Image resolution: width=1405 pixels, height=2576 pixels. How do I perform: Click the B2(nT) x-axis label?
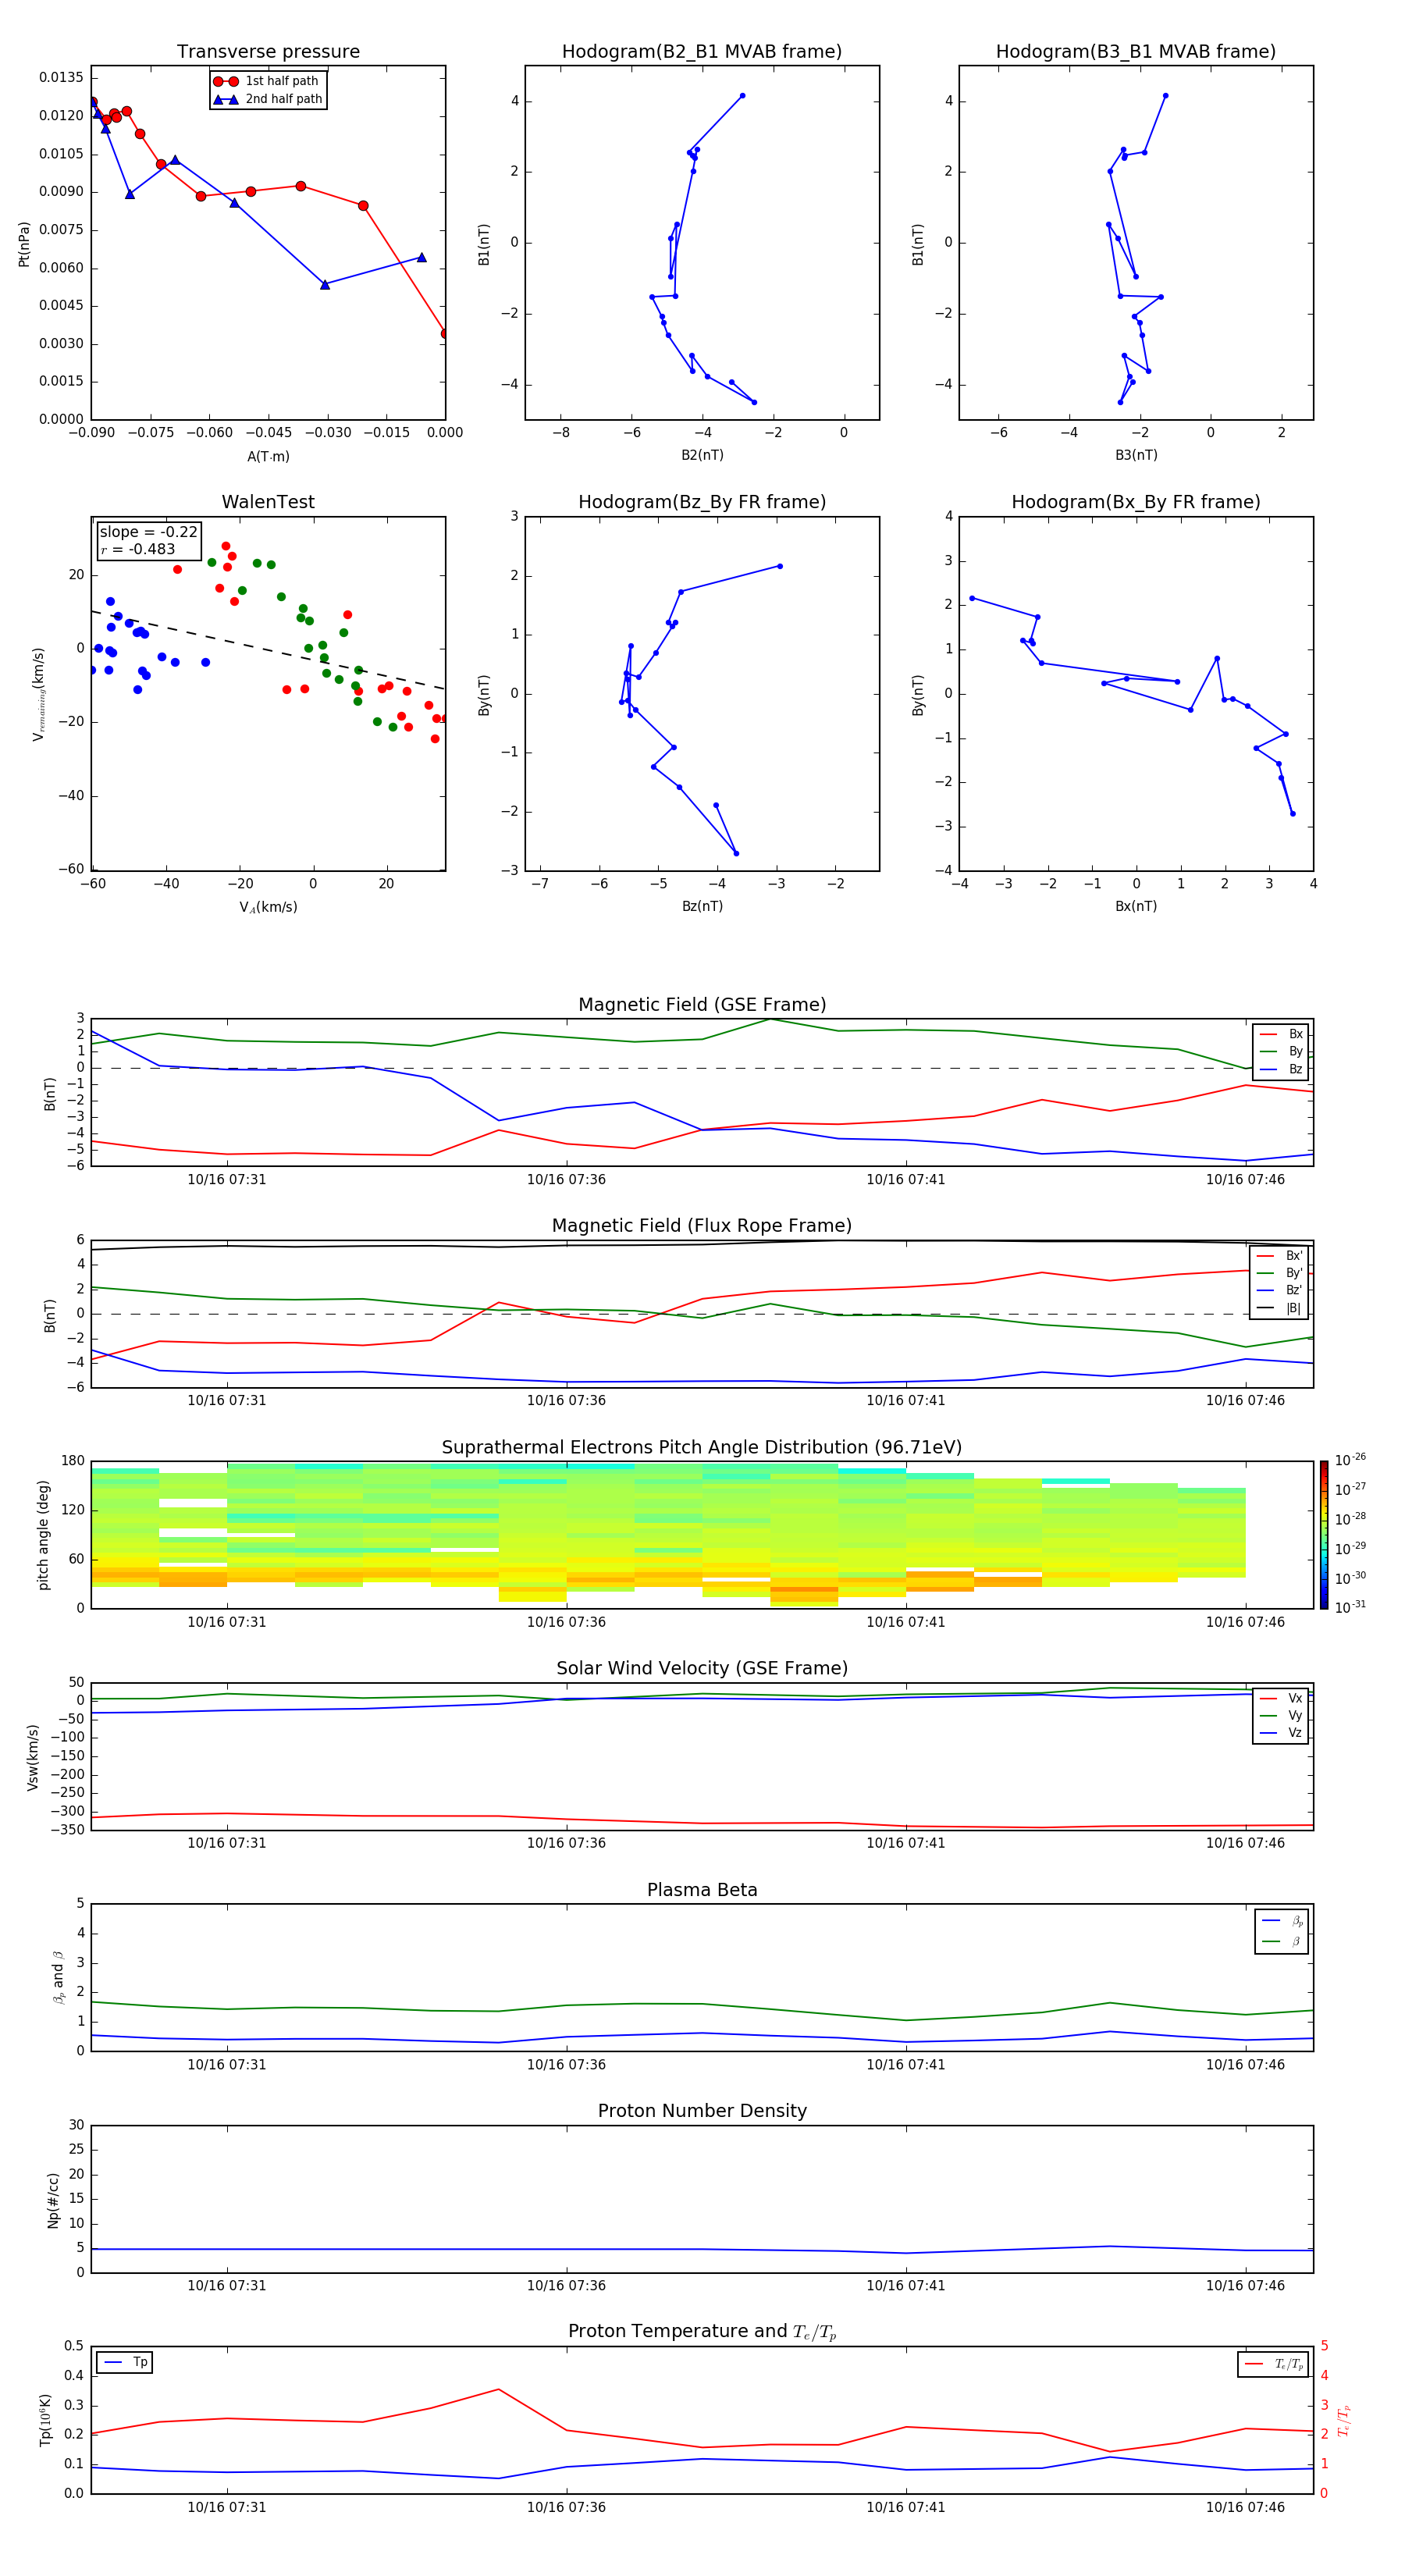point(702,456)
